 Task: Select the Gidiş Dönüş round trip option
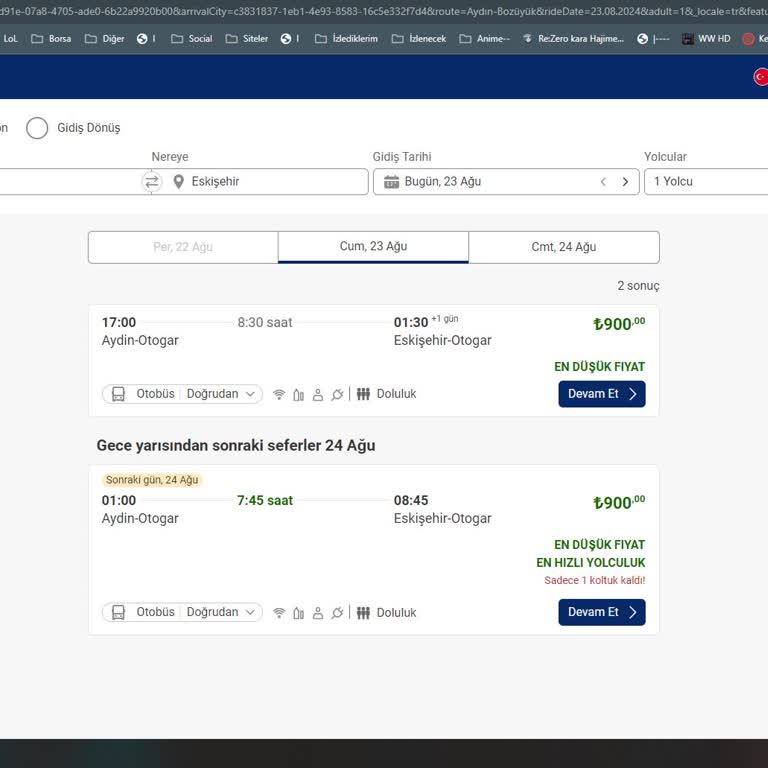coord(37,128)
